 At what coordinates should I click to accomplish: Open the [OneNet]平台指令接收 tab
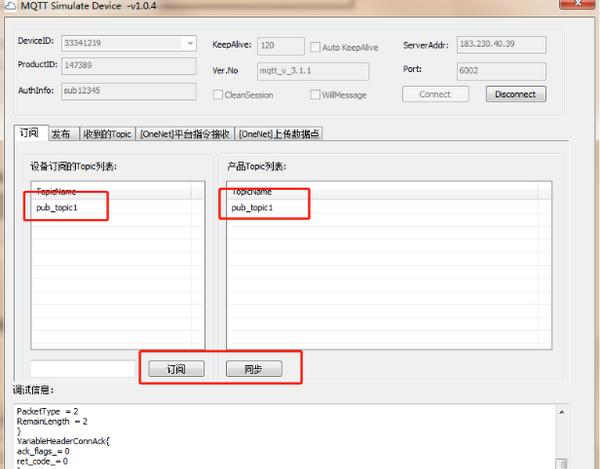tap(185, 134)
